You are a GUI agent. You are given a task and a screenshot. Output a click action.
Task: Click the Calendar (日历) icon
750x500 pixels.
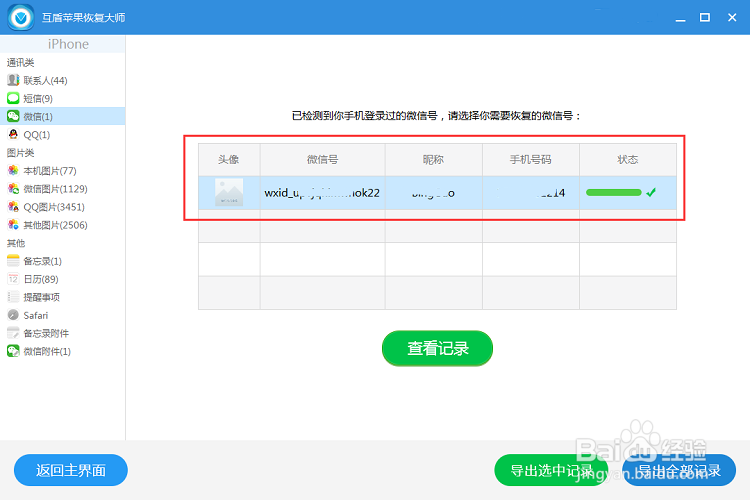[13, 279]
